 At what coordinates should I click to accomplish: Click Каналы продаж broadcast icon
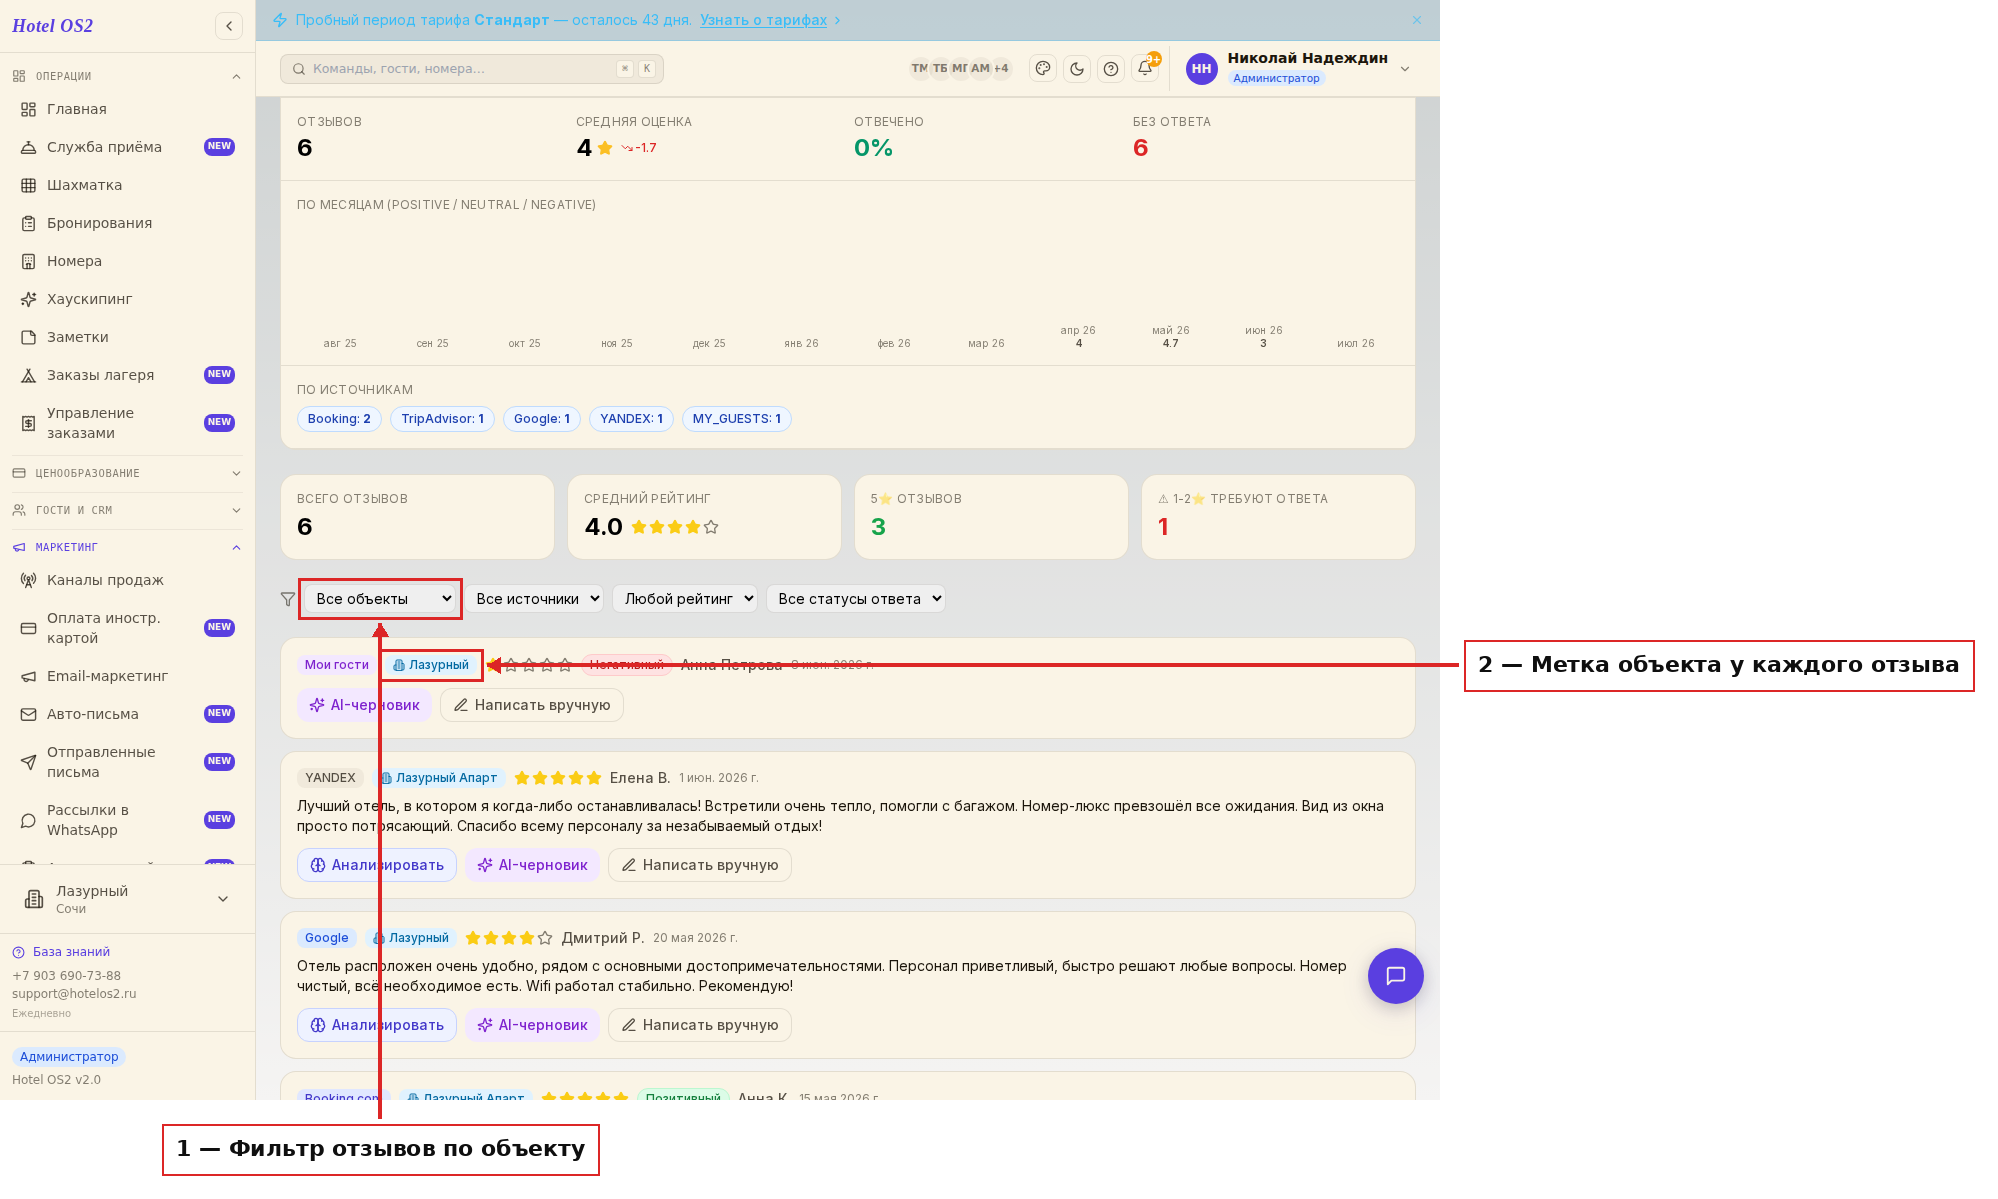[29, 580]
